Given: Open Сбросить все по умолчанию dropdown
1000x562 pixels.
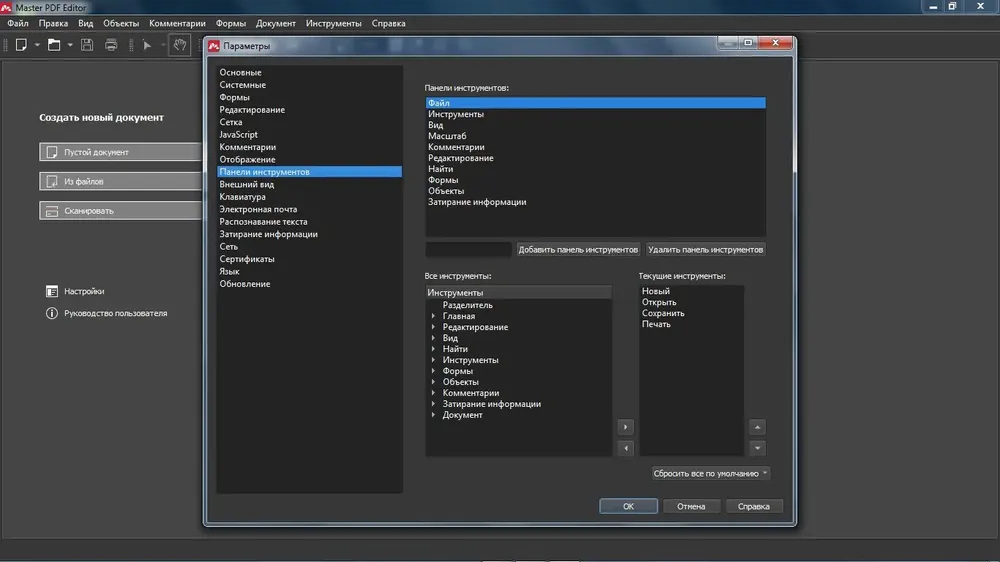Looking at the screenshot, I should (x=710, y=473).
